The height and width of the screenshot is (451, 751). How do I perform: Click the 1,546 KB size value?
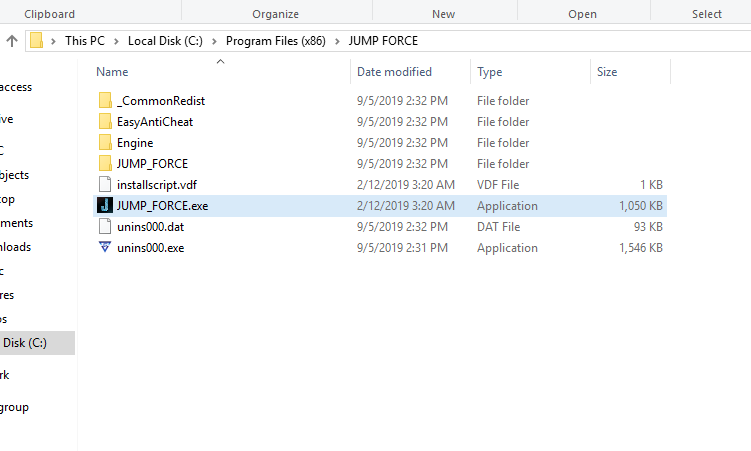[x=641, y=248]
